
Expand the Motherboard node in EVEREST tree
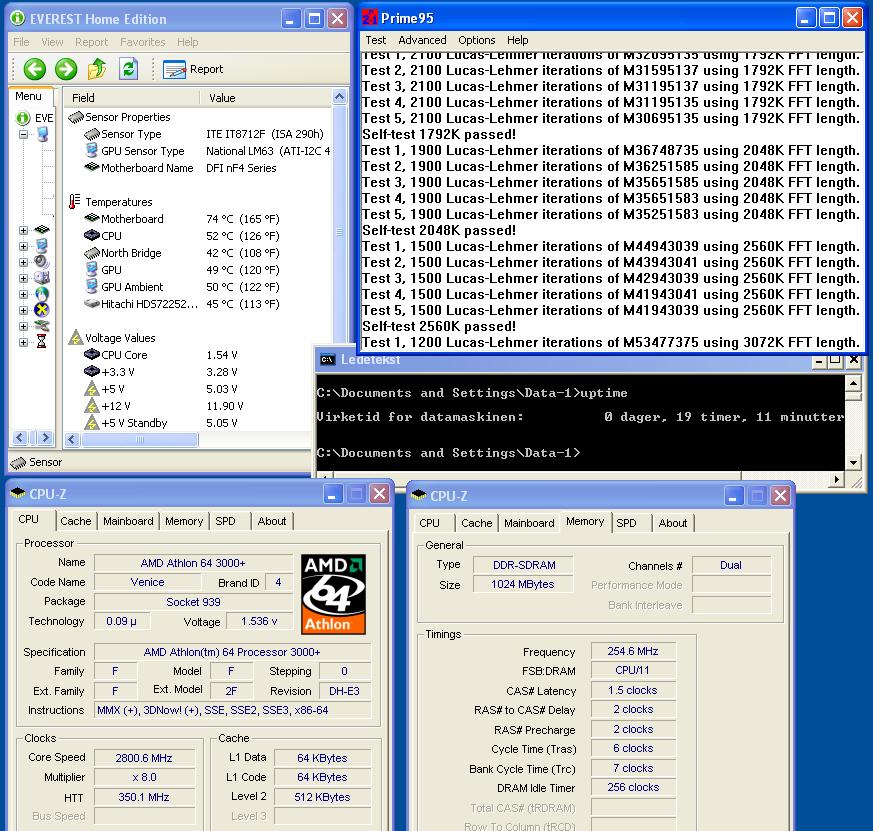tap(23, 230)
